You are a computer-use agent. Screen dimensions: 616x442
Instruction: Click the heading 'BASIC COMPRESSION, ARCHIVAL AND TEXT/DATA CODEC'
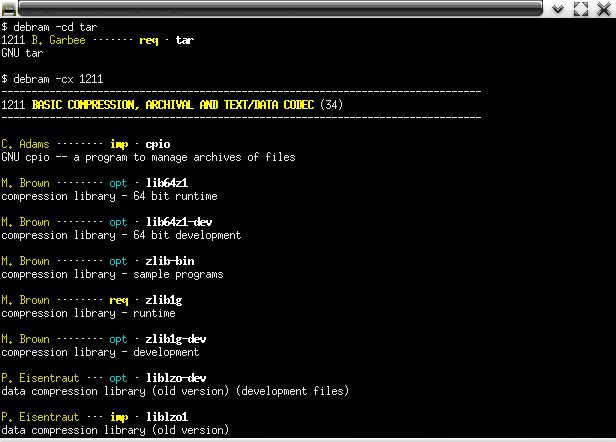pos(173,105)
